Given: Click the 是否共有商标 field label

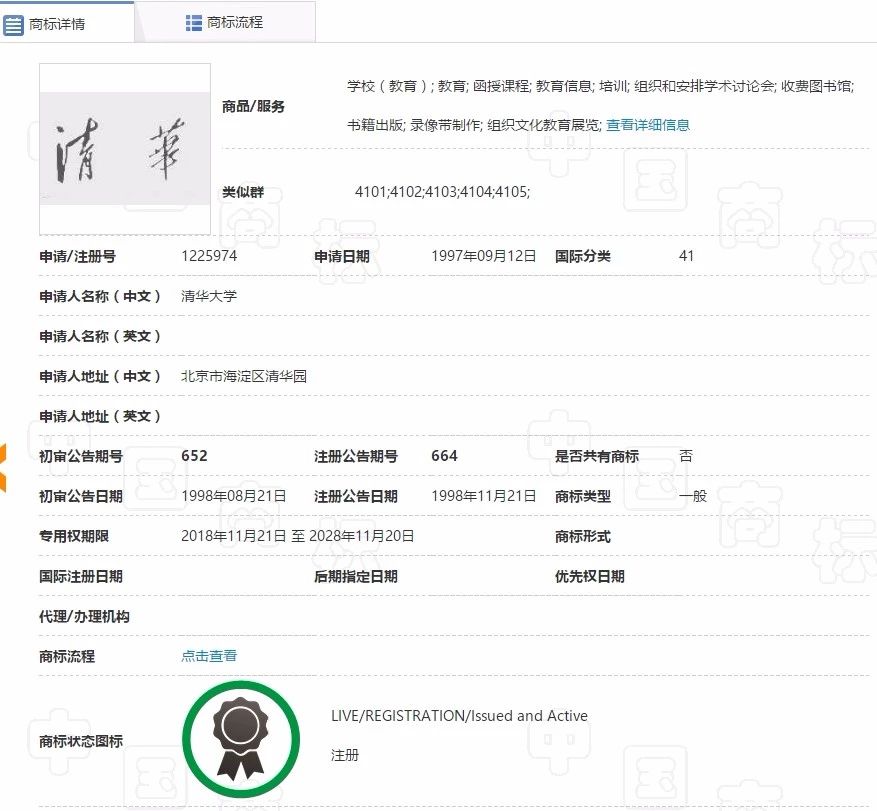Looking at the screenshot, I should tap(597, 456).
